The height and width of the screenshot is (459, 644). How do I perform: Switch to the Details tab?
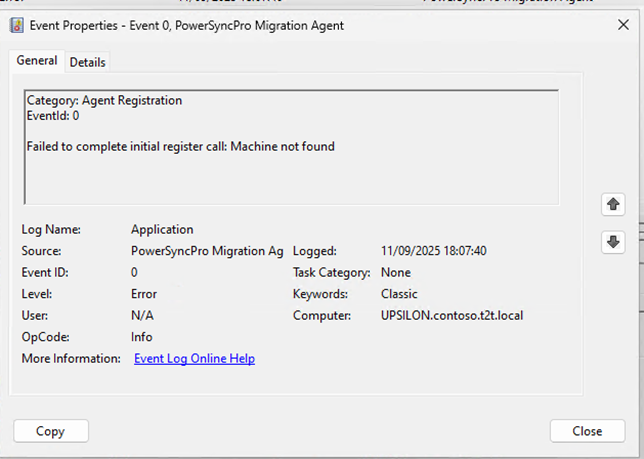point(87,62)
